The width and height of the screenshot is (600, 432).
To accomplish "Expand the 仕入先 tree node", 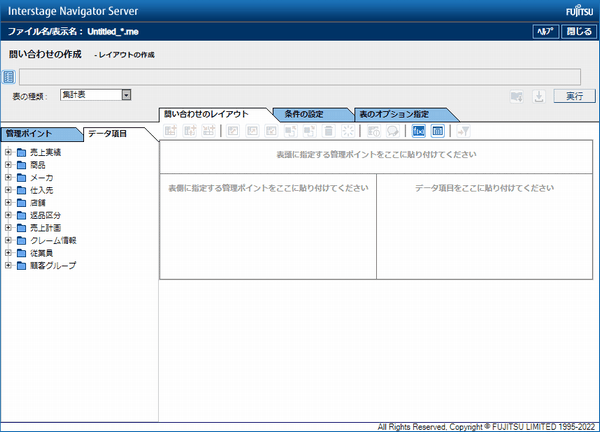I will point(8,190).
